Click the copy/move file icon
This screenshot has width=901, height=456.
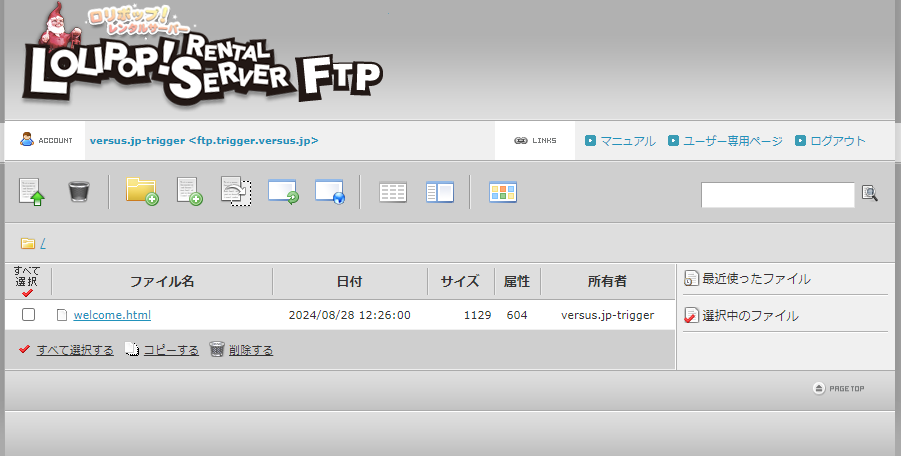(x=236, y=191)
